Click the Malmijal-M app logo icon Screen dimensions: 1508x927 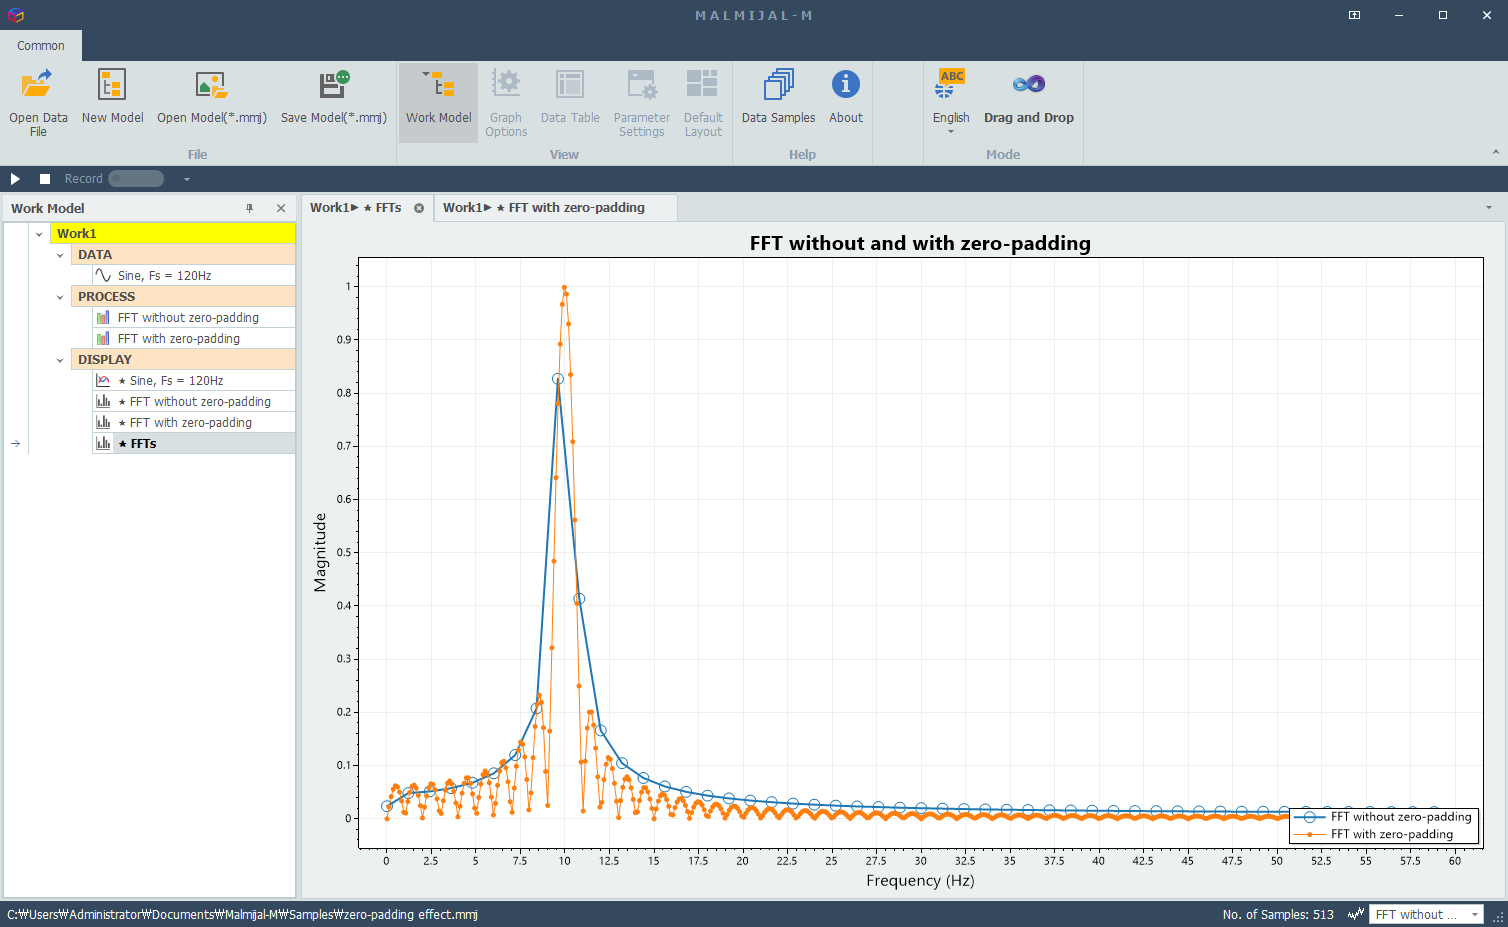point(15,15)
